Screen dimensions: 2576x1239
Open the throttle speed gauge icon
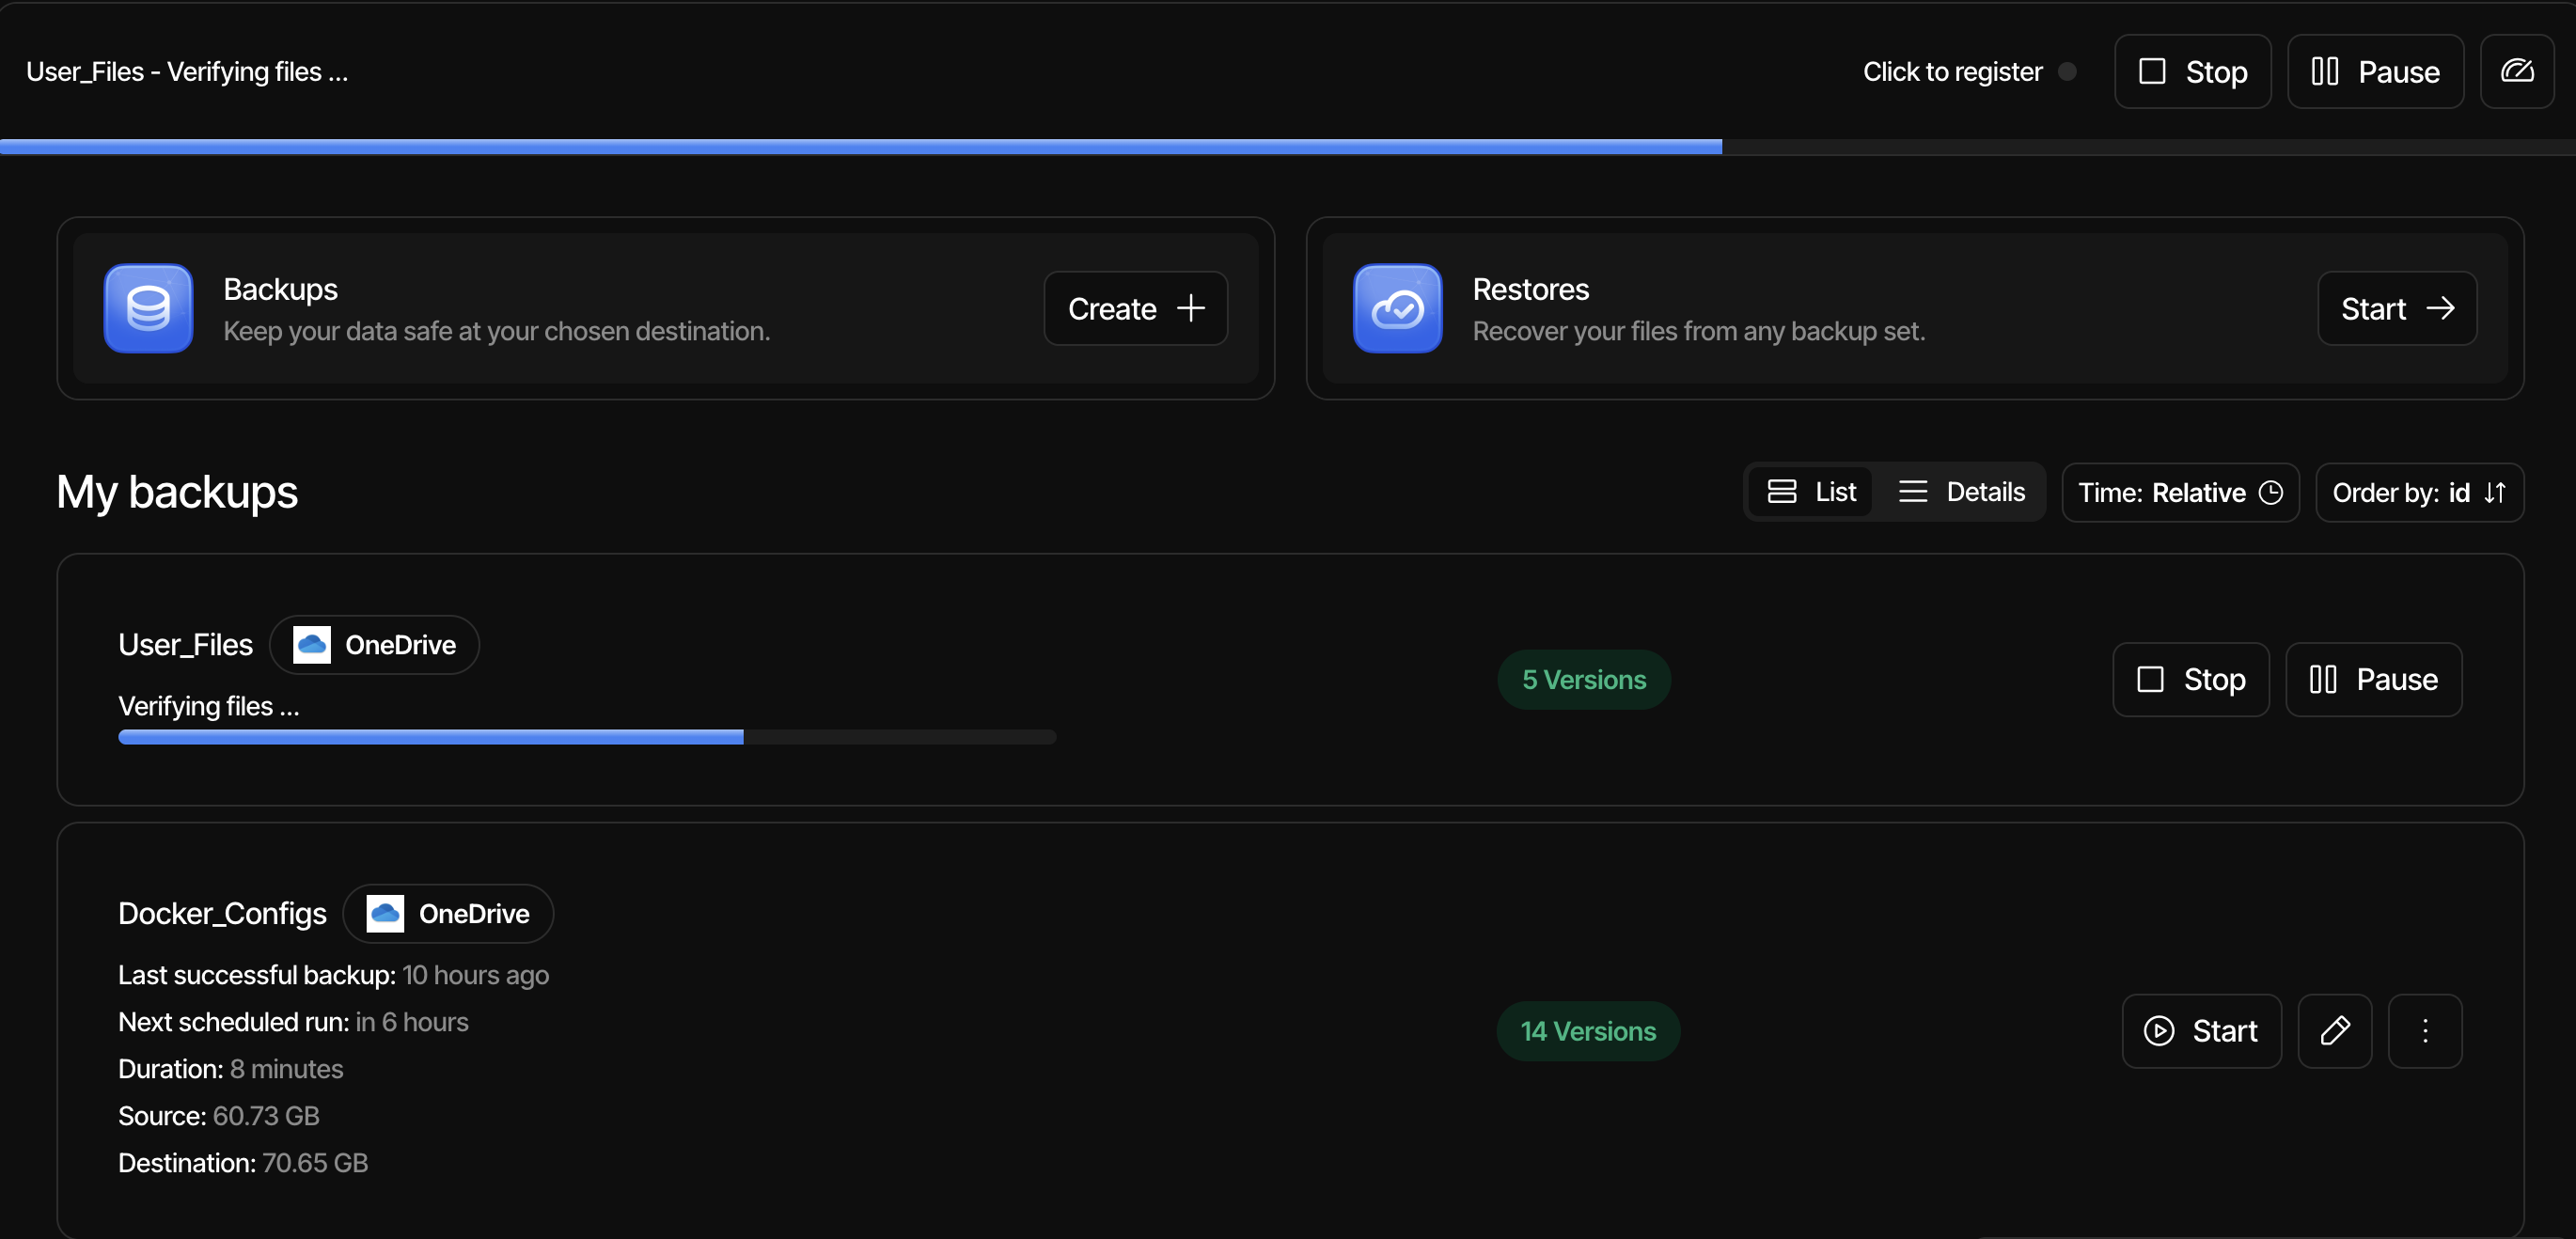coord(2517,72)
